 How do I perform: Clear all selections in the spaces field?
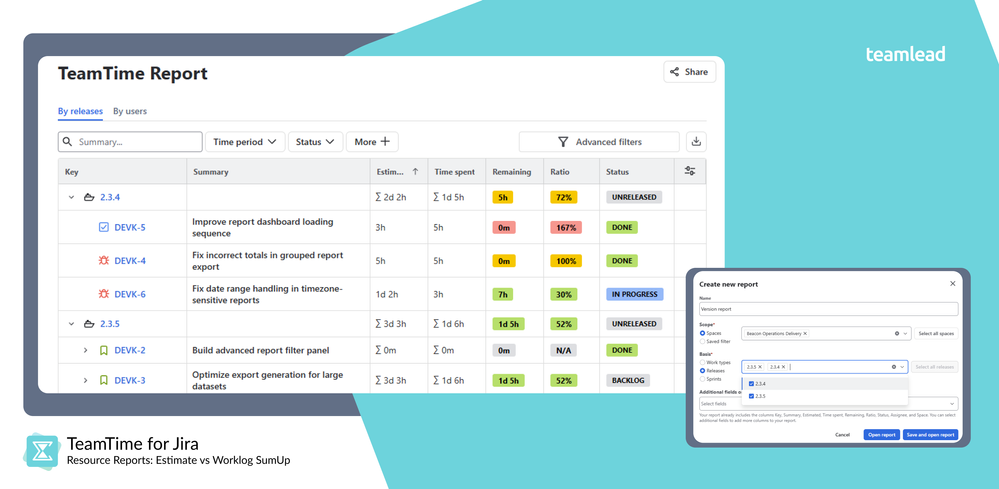coord(897,333)
